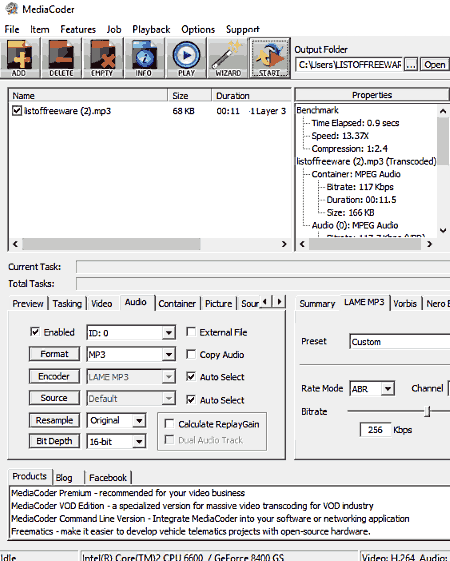The image size is (450, 561).
Task: Click the Resample button
Action: point(54,420)
